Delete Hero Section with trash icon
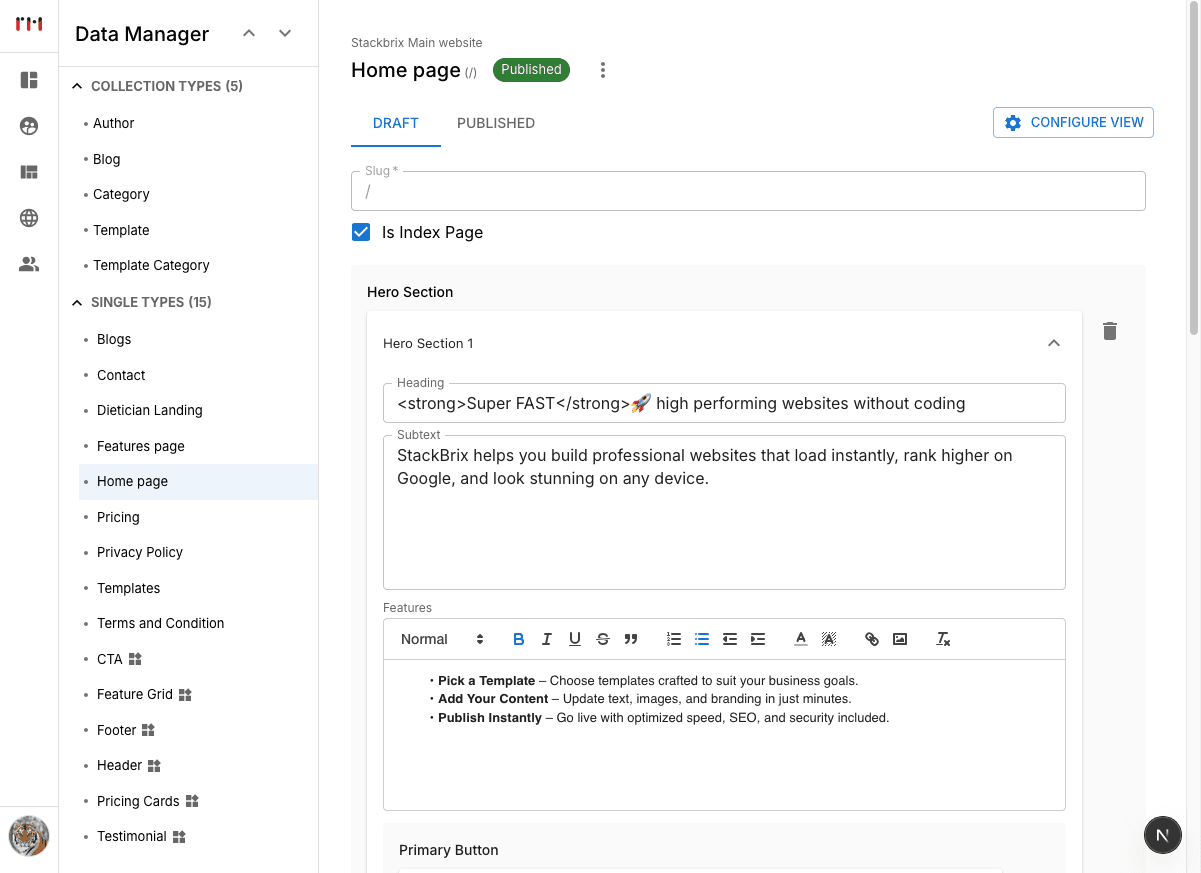1201x873 pixels. 1109,331
